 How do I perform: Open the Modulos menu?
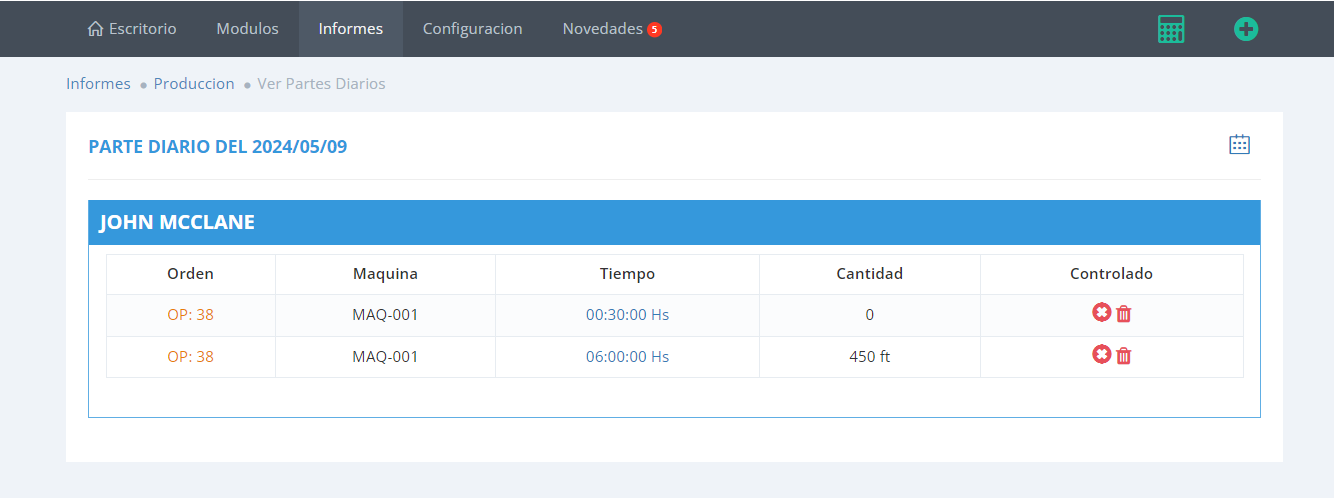(247, 29)
